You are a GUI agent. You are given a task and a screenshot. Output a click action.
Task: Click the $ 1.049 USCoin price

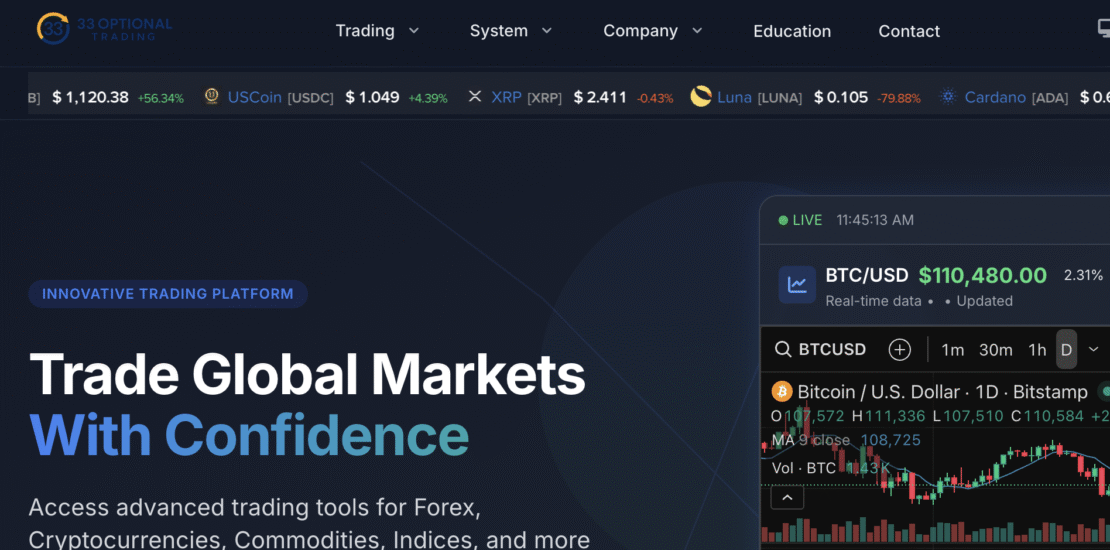coord(372,98)
